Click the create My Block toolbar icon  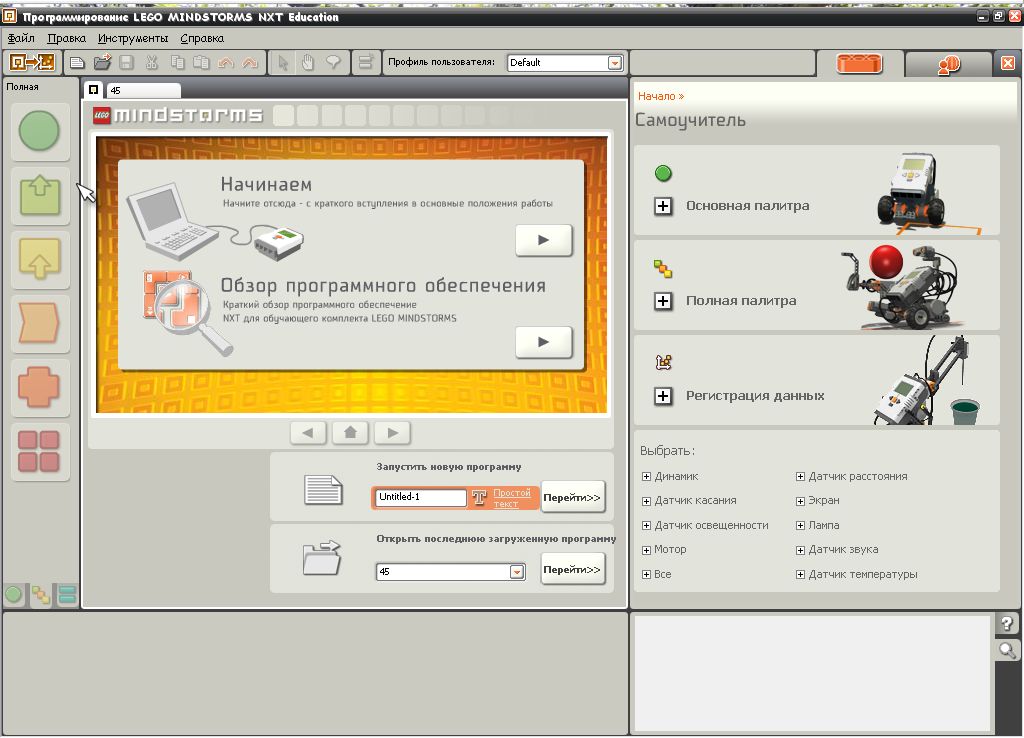click(x=366, y=63)
